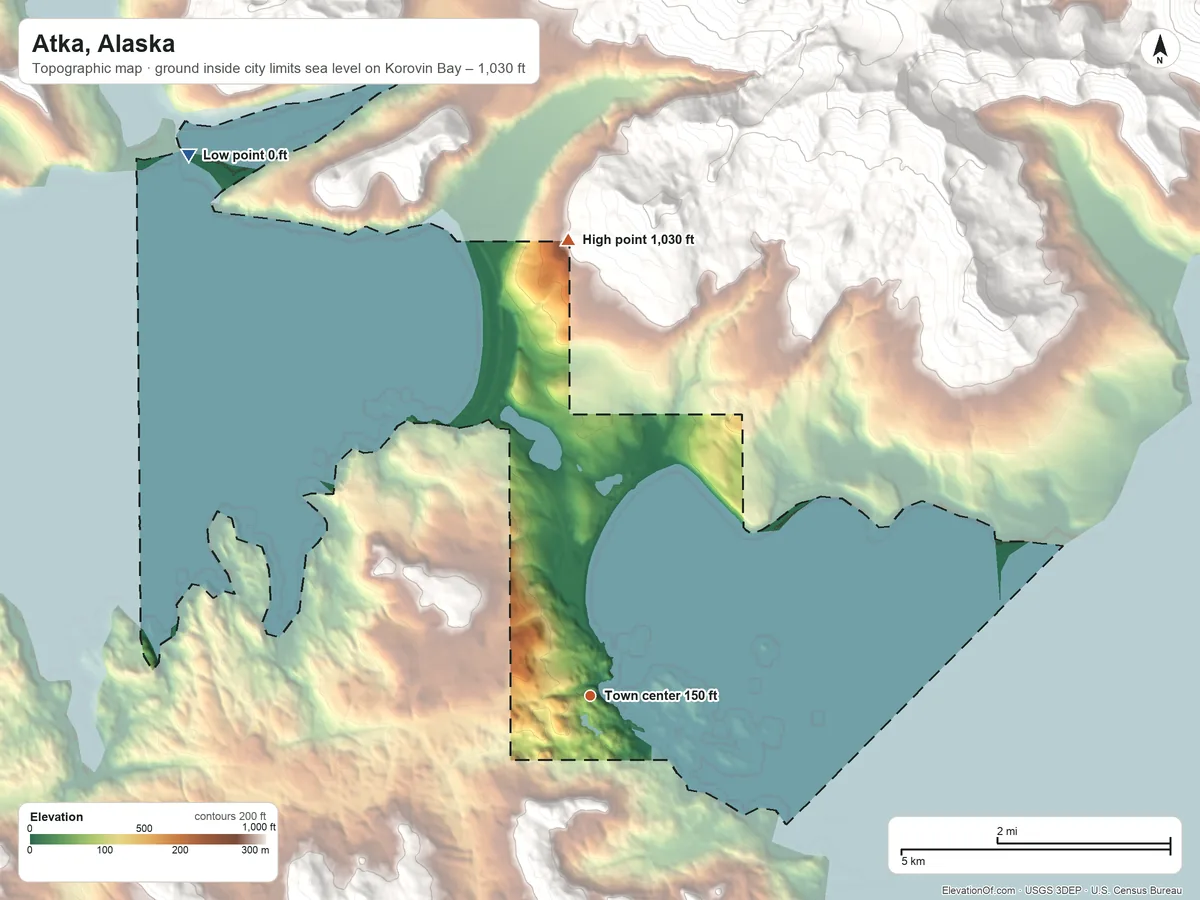Screen dimensions: 1200x900
Task: Click the '1,000 ft' legend value
Action: click(x=259, y=828)
